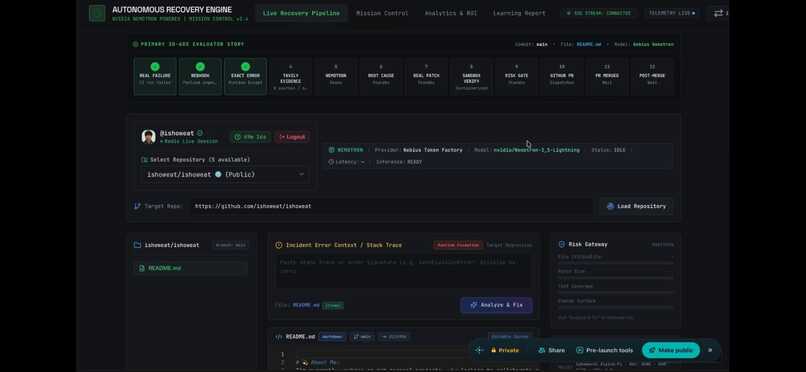Click the Incident Error Context warning icon
The width and height of the screenshot is (806, 372).
(279, 245)
